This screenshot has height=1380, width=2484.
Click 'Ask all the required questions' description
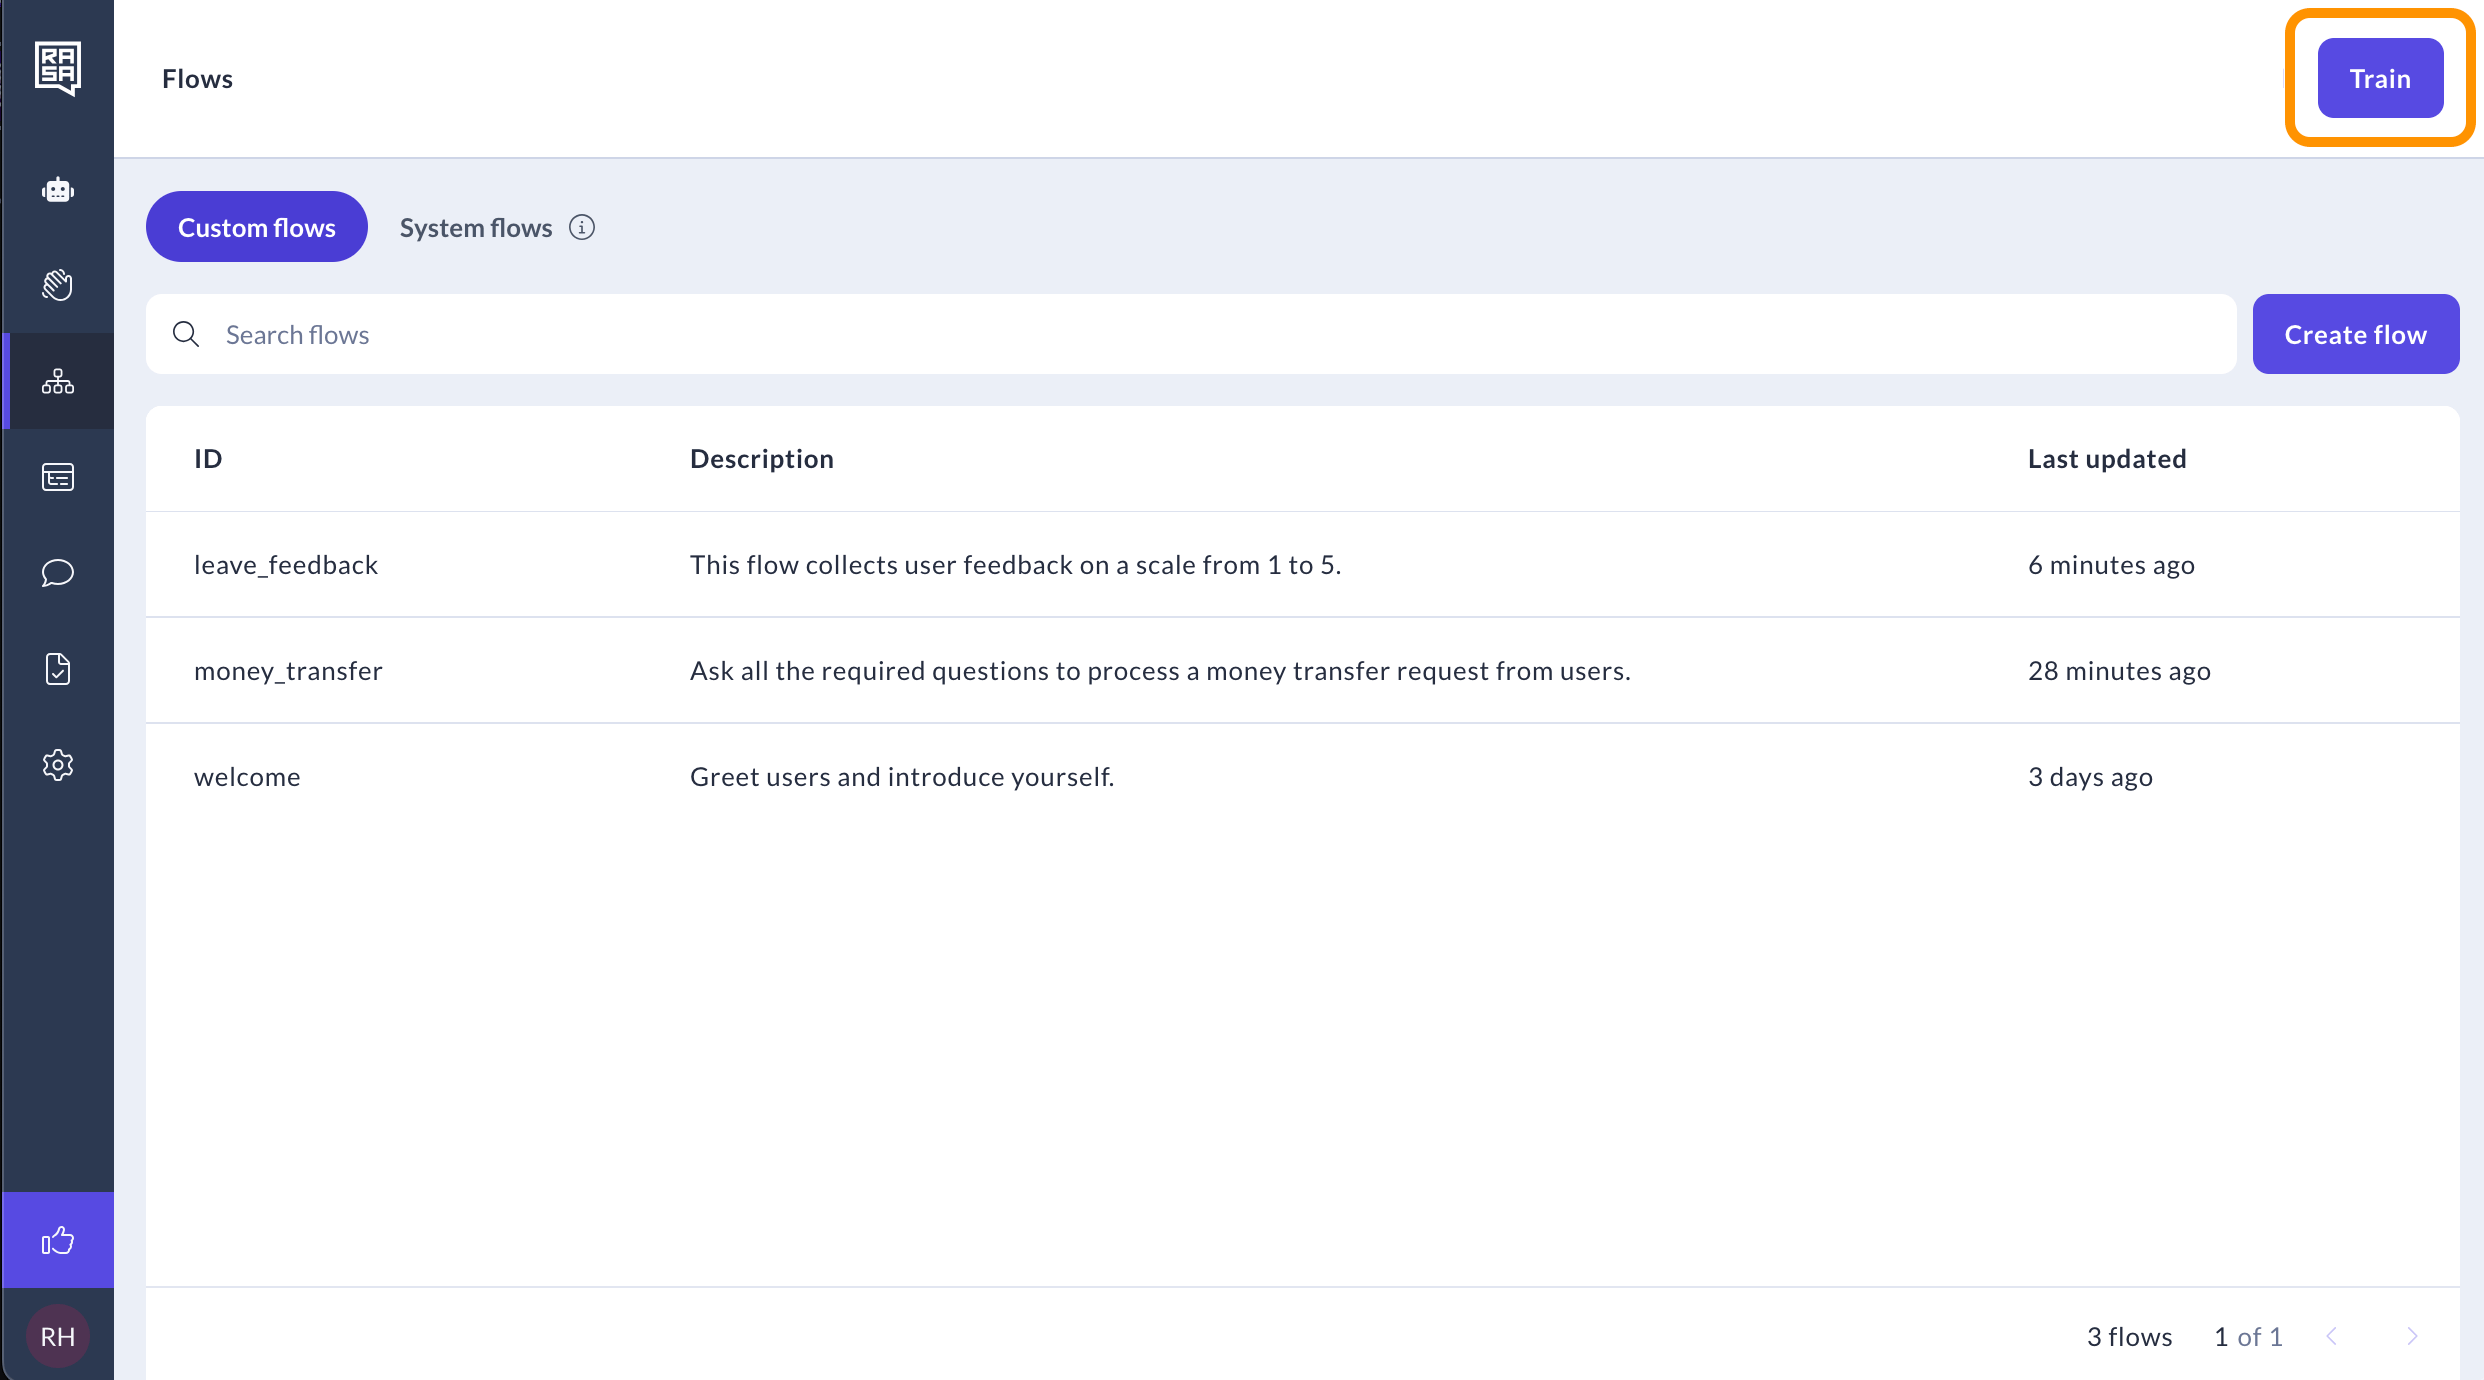(1160, 671)
